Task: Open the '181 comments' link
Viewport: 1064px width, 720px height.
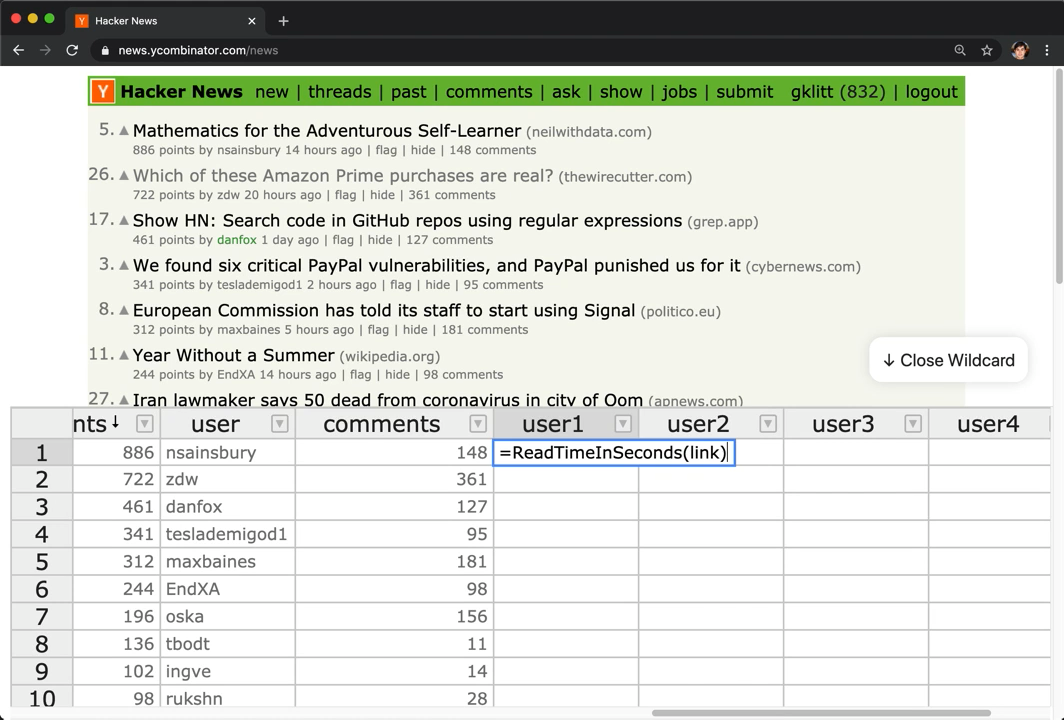Action: coord(484,330)
